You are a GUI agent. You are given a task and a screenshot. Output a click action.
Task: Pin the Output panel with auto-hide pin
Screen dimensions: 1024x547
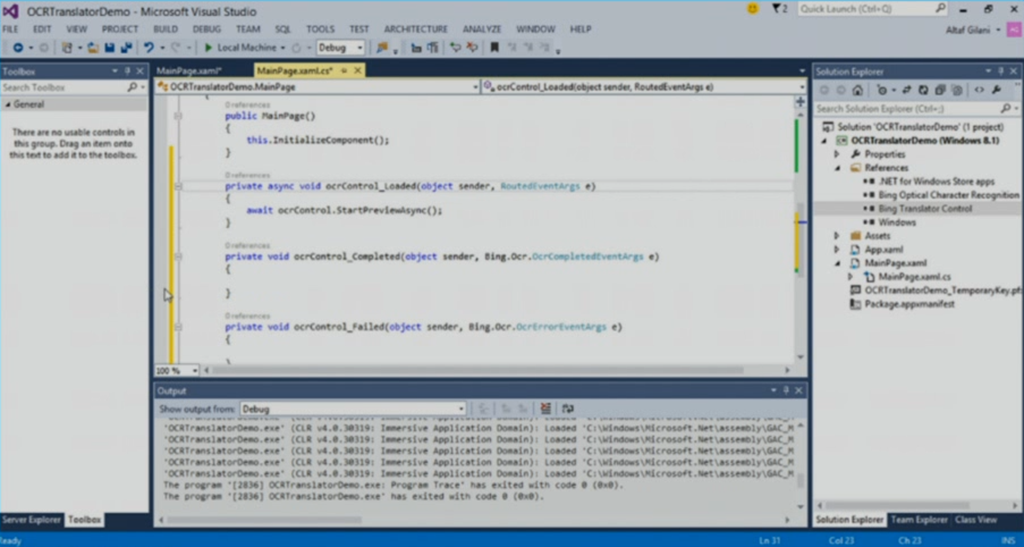tap(786, 390)
